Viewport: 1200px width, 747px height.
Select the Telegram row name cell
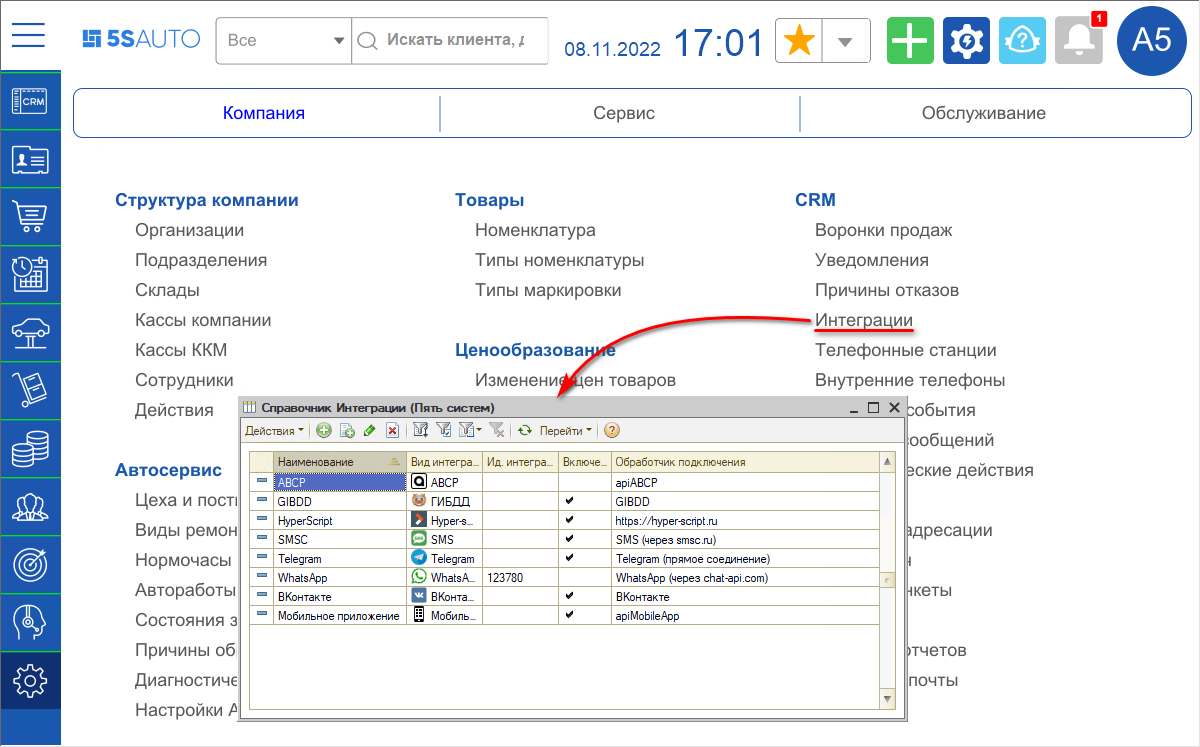click(x=340, y=558)
